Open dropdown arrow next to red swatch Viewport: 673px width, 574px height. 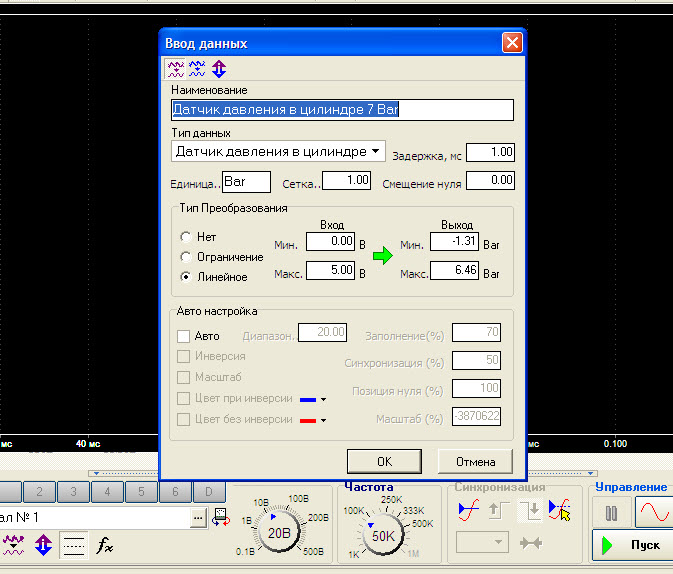(324, 421)
